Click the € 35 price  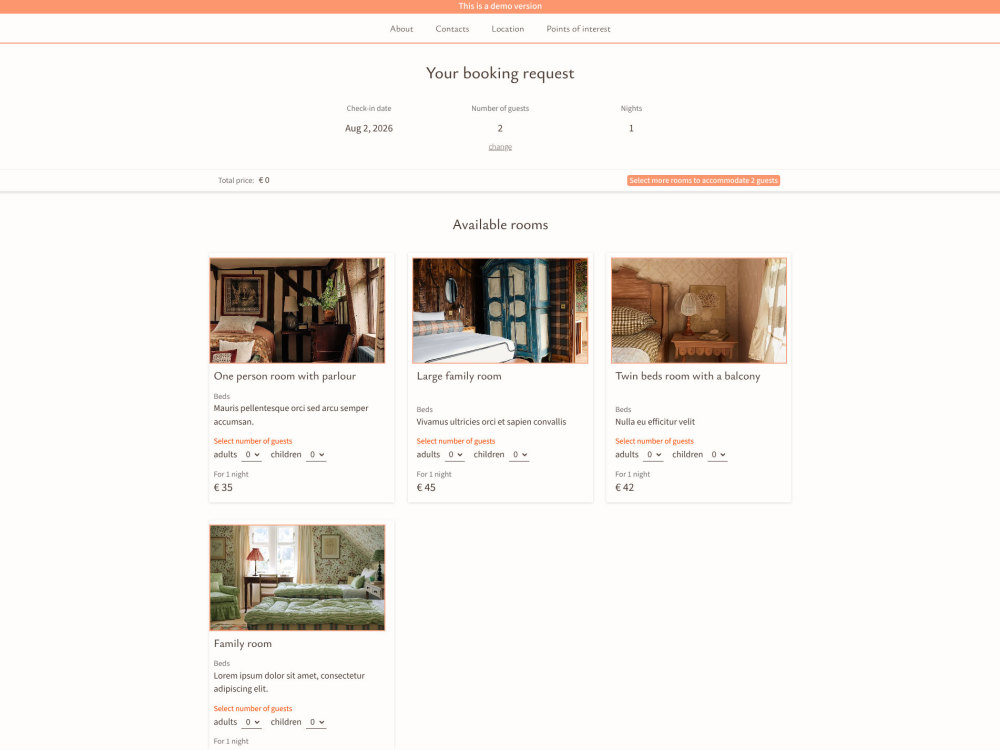pos(223,487)
